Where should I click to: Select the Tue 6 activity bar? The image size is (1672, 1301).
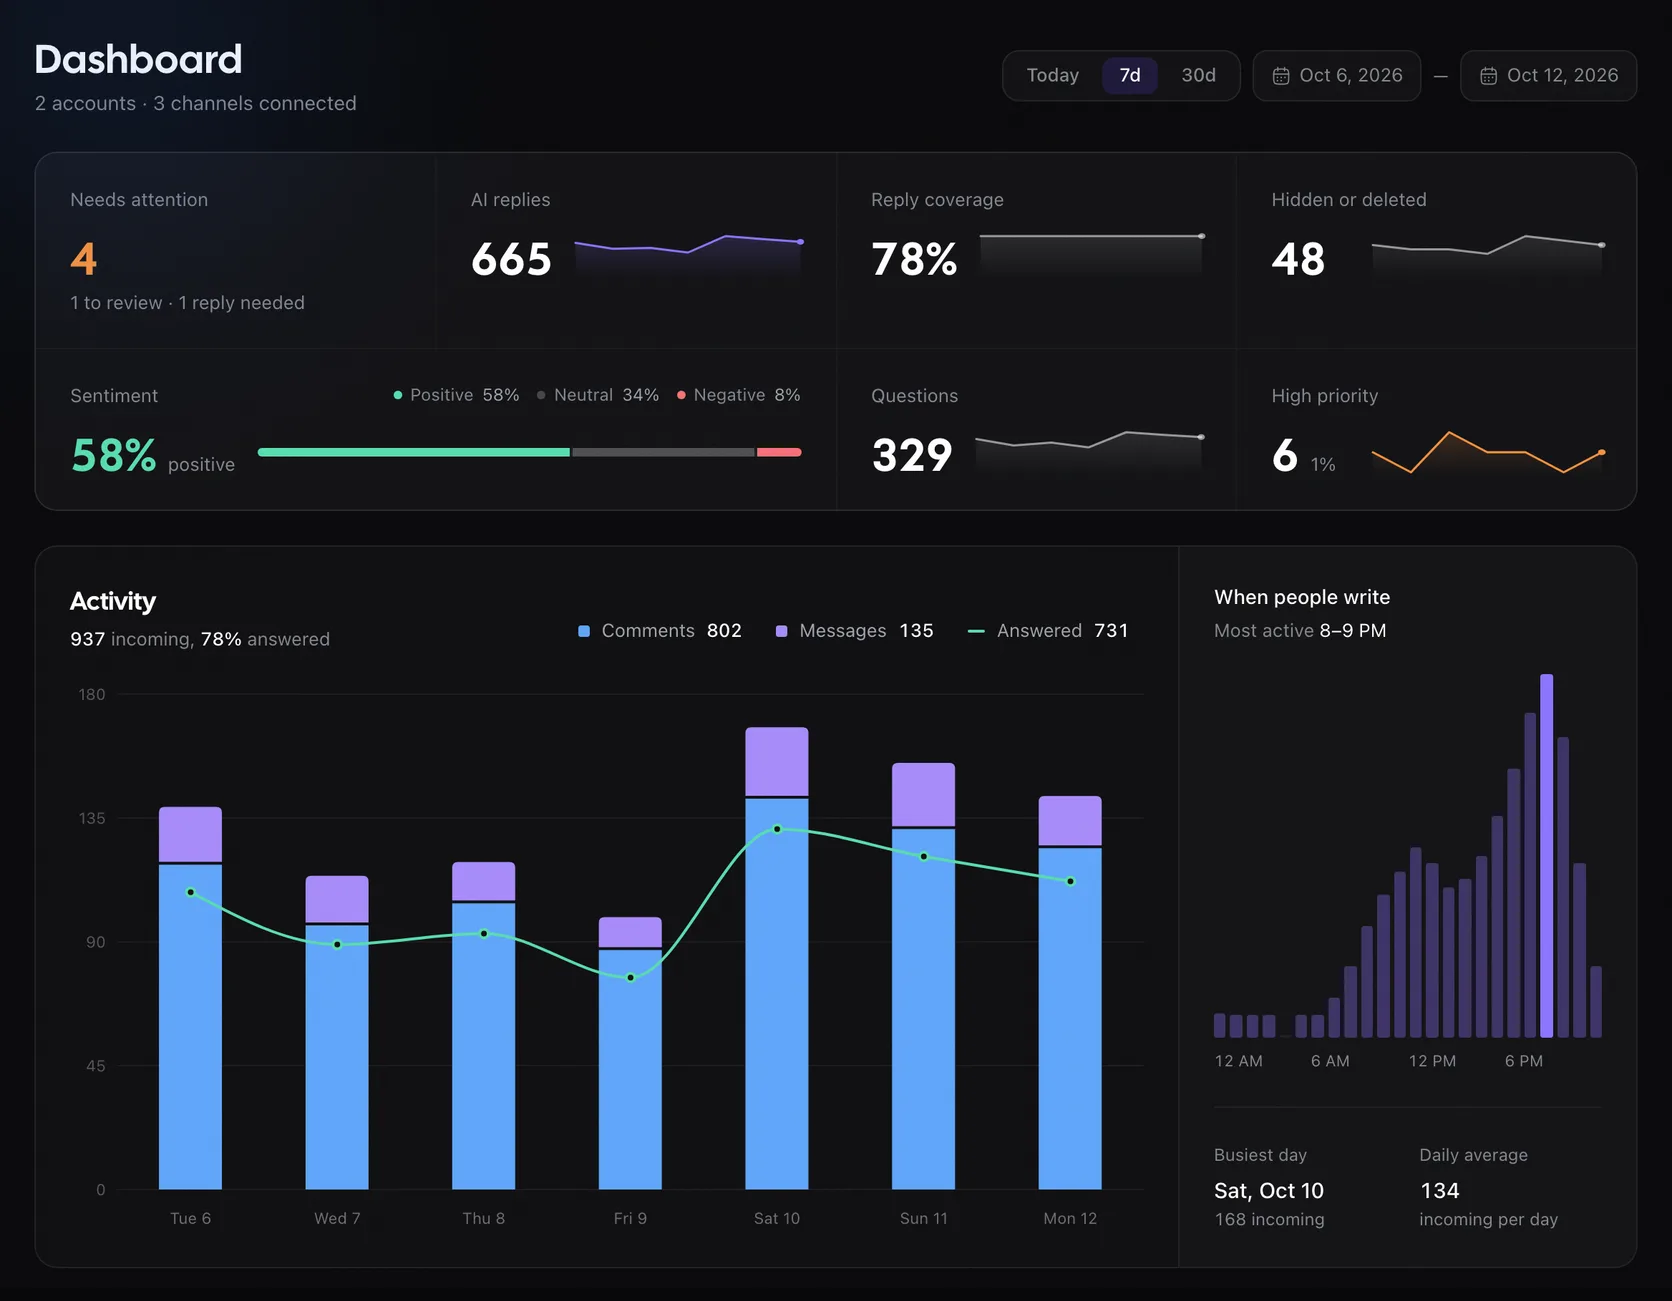(x=190, y=998)
